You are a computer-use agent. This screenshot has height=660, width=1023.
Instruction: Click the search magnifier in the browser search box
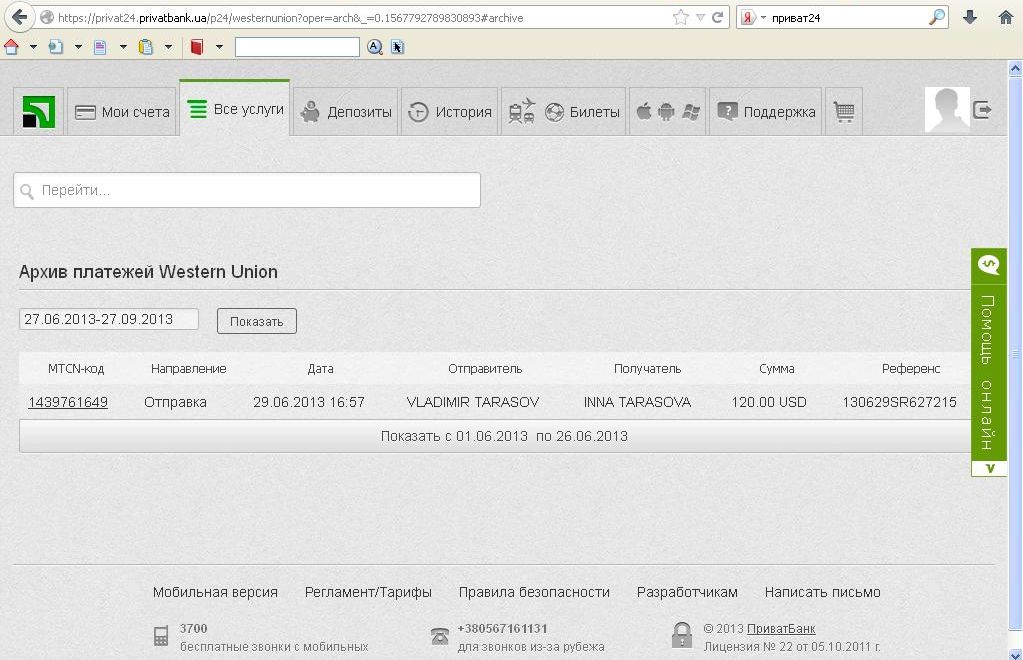936,18
